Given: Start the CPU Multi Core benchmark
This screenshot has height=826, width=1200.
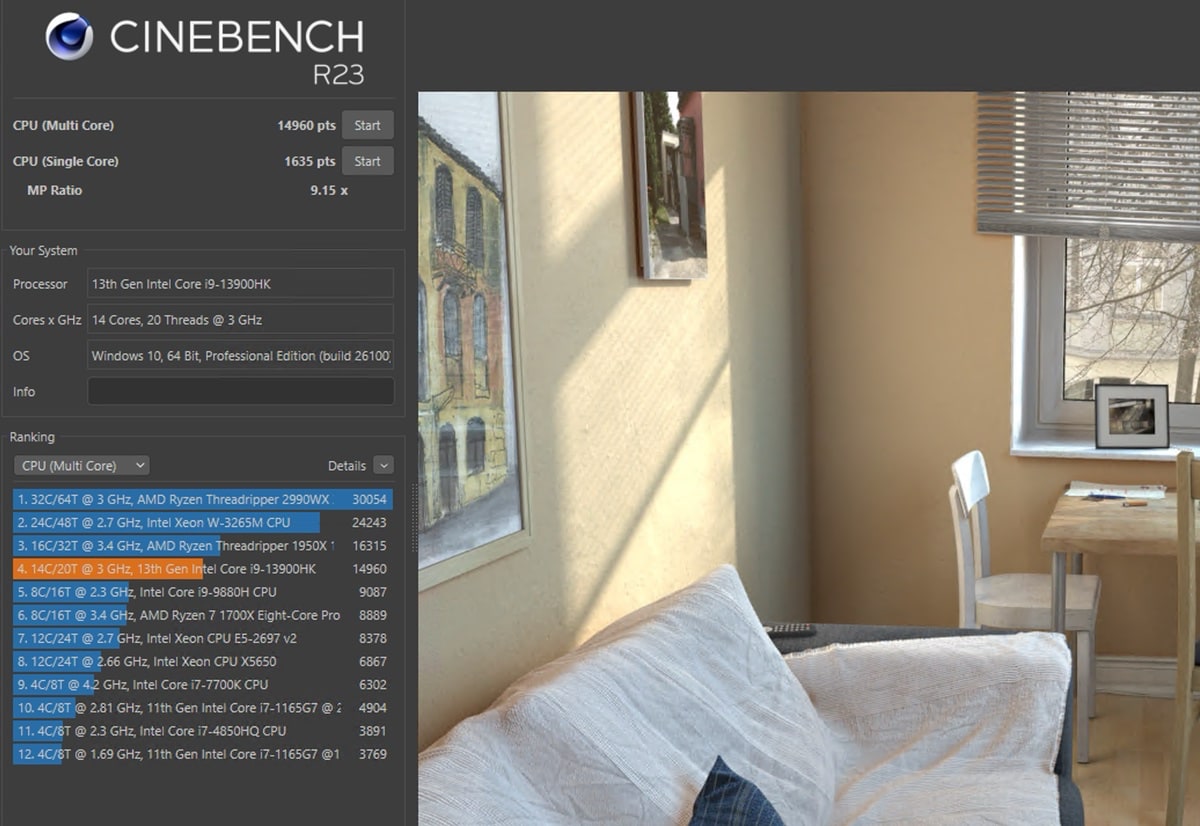Looking at the screenshot, I should (x=367, y=125).
